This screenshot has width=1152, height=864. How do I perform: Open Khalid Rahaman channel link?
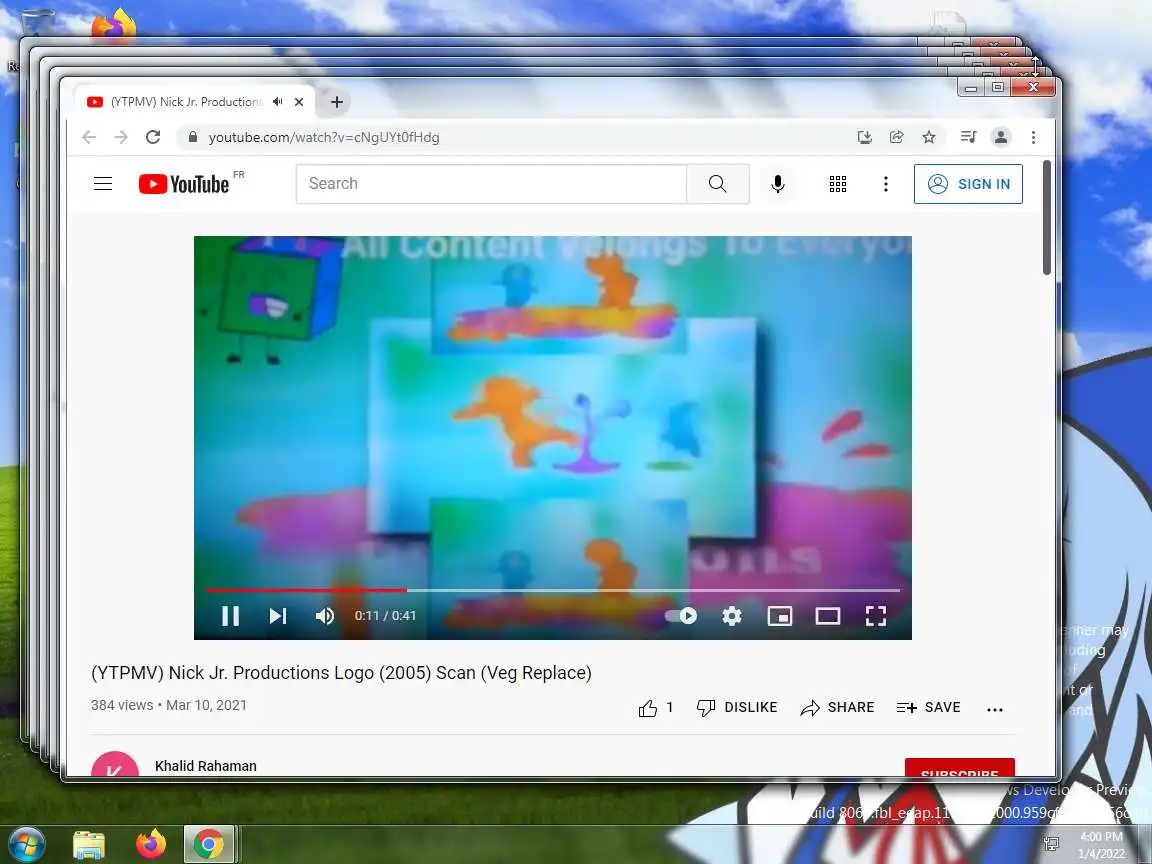click(206, 766)
